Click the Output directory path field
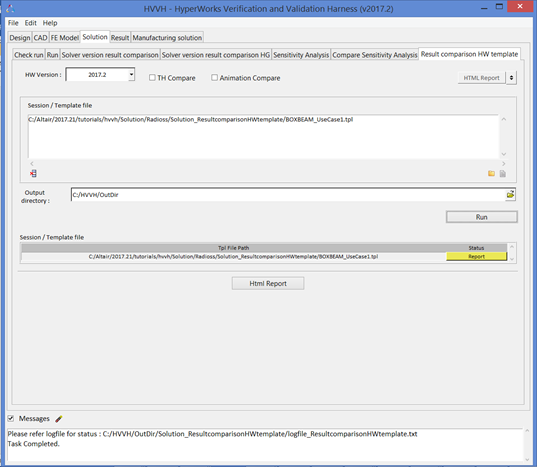Screen dimensions: 537x467 [288, 195]
